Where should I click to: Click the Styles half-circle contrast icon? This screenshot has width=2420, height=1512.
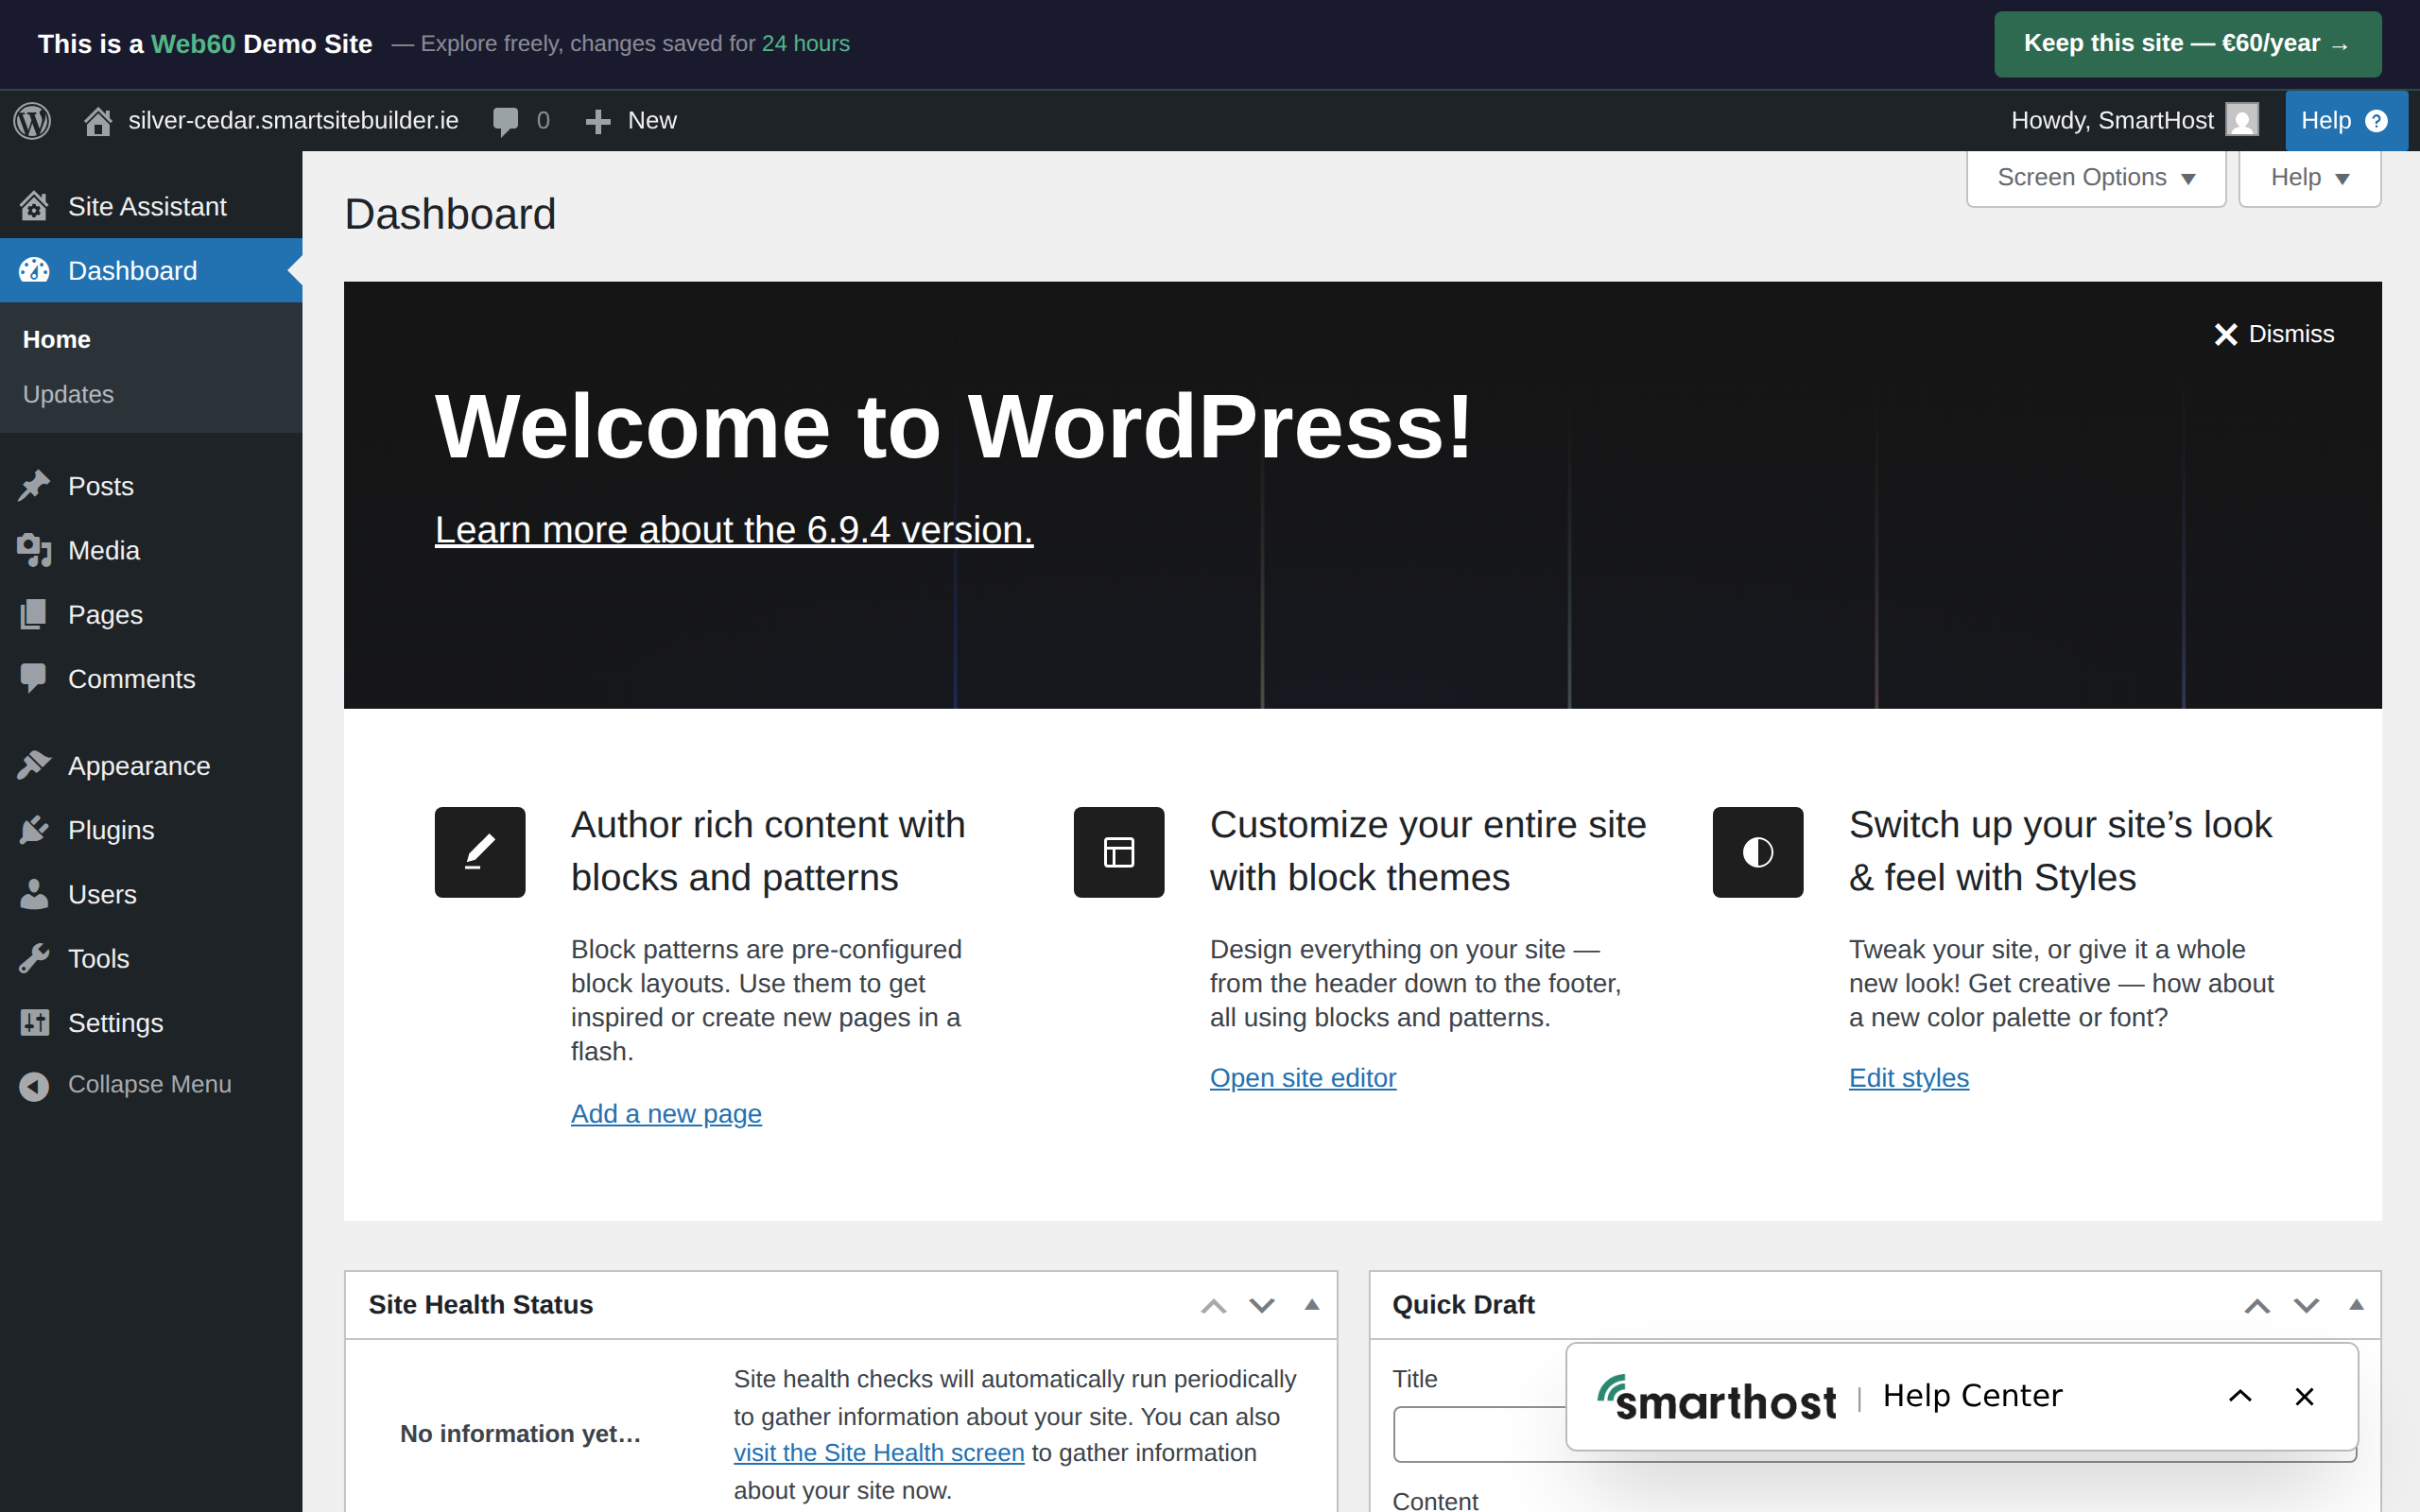[x=1757, y=852]
